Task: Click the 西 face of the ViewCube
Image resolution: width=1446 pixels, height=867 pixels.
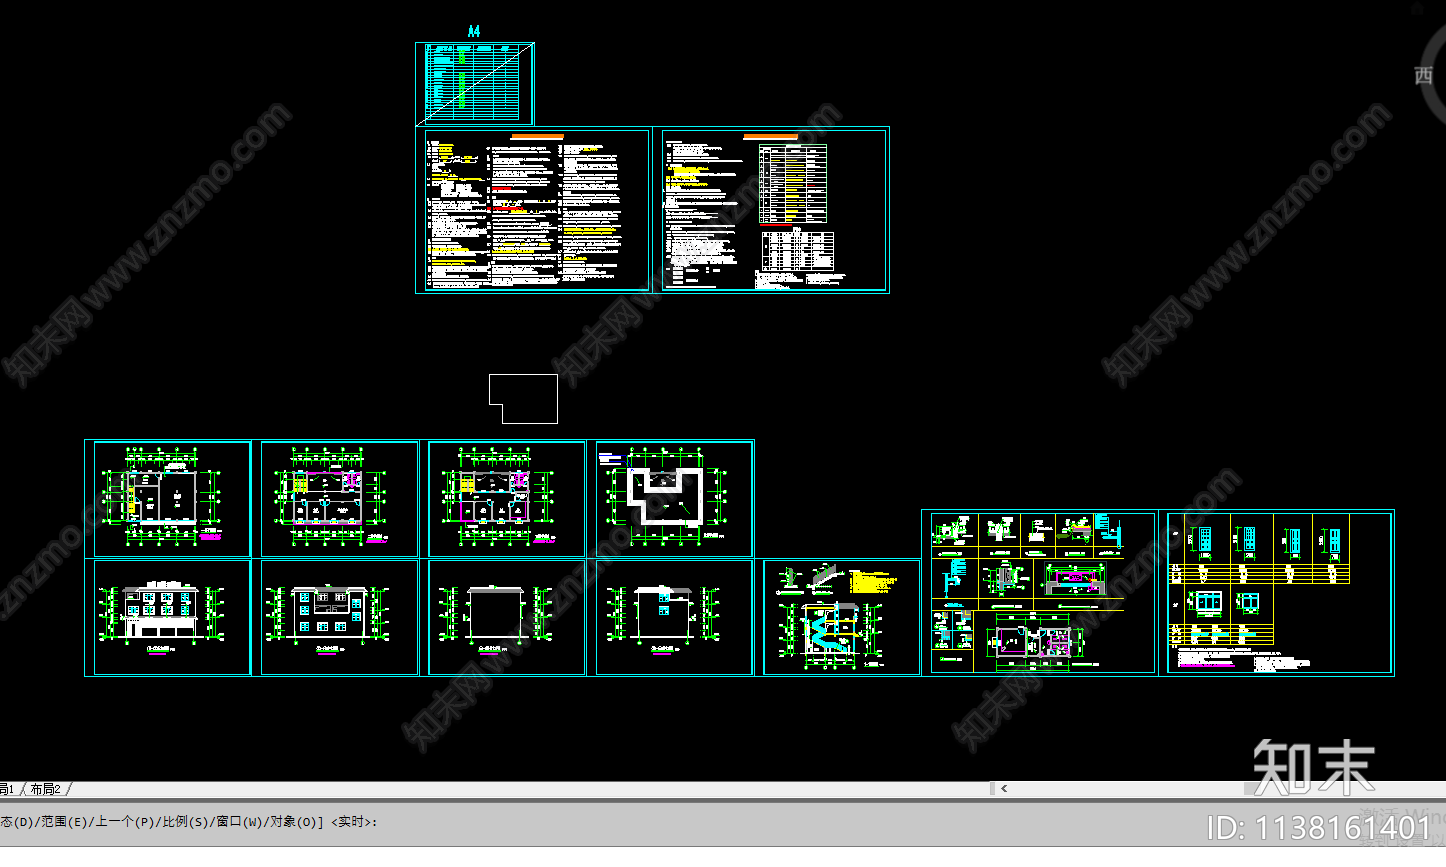Action: point(1424,76)
